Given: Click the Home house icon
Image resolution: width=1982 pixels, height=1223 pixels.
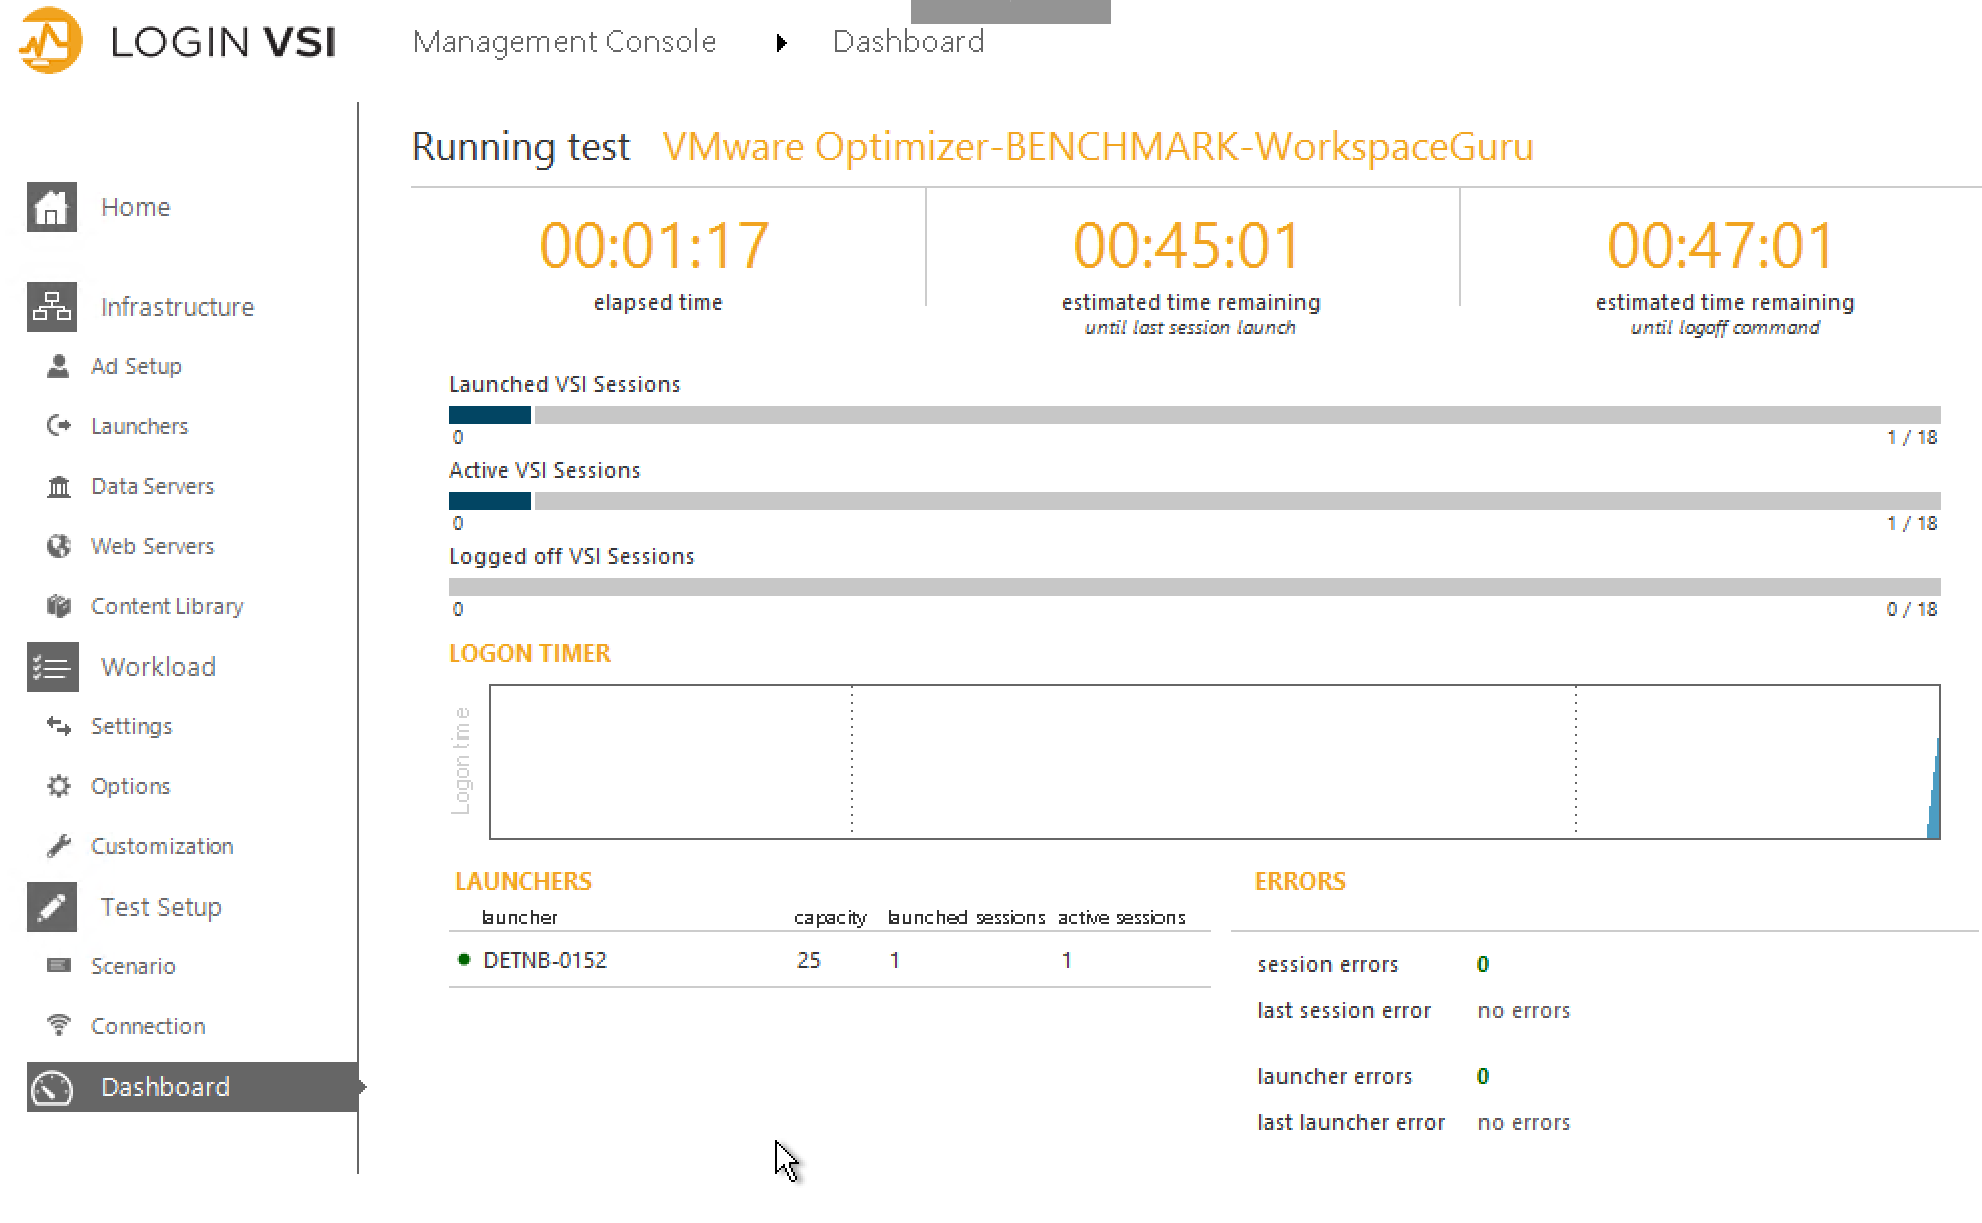Looking at the screenshot, I should 52,207.
